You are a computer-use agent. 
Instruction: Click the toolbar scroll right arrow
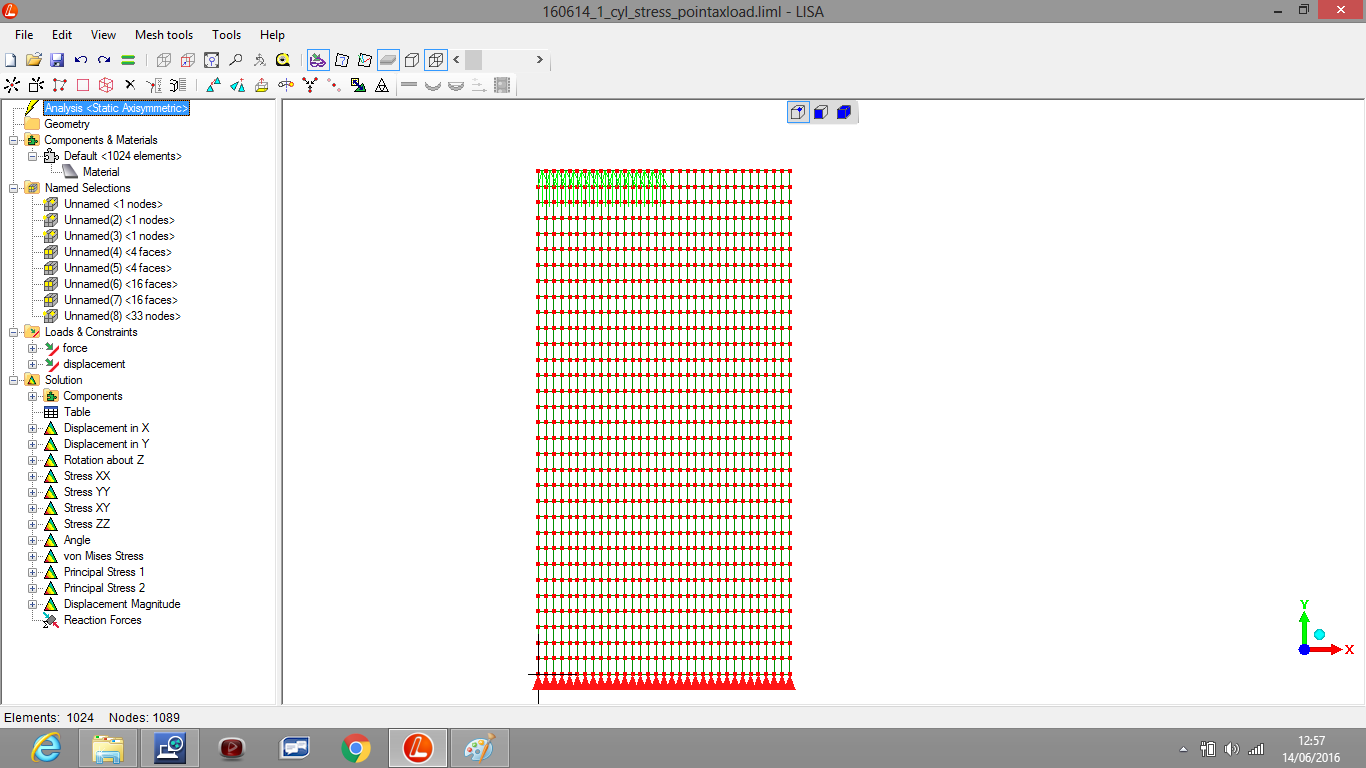click(x=540, y=60)
